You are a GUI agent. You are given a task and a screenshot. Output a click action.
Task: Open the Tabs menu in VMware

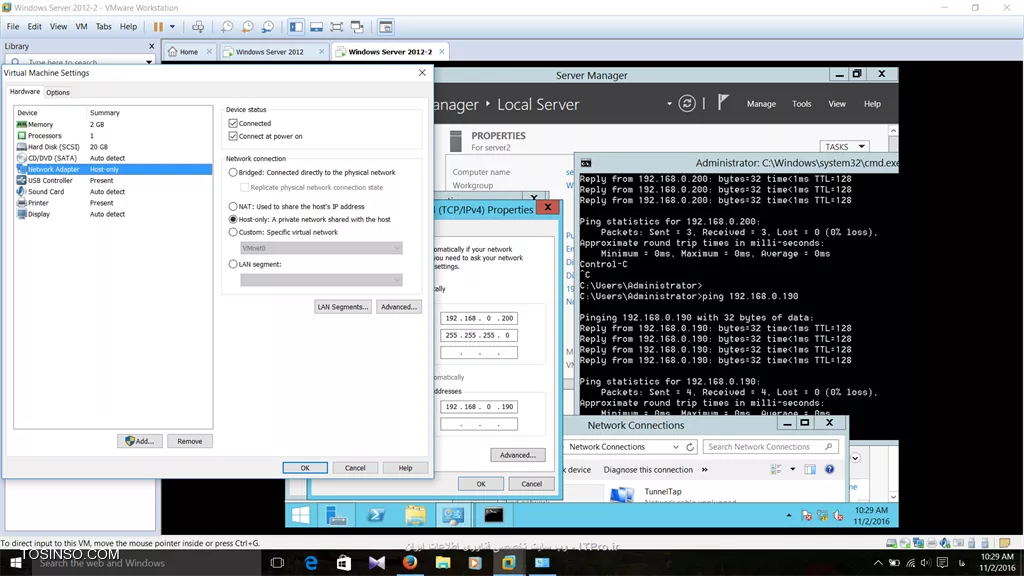pos(103,27)
